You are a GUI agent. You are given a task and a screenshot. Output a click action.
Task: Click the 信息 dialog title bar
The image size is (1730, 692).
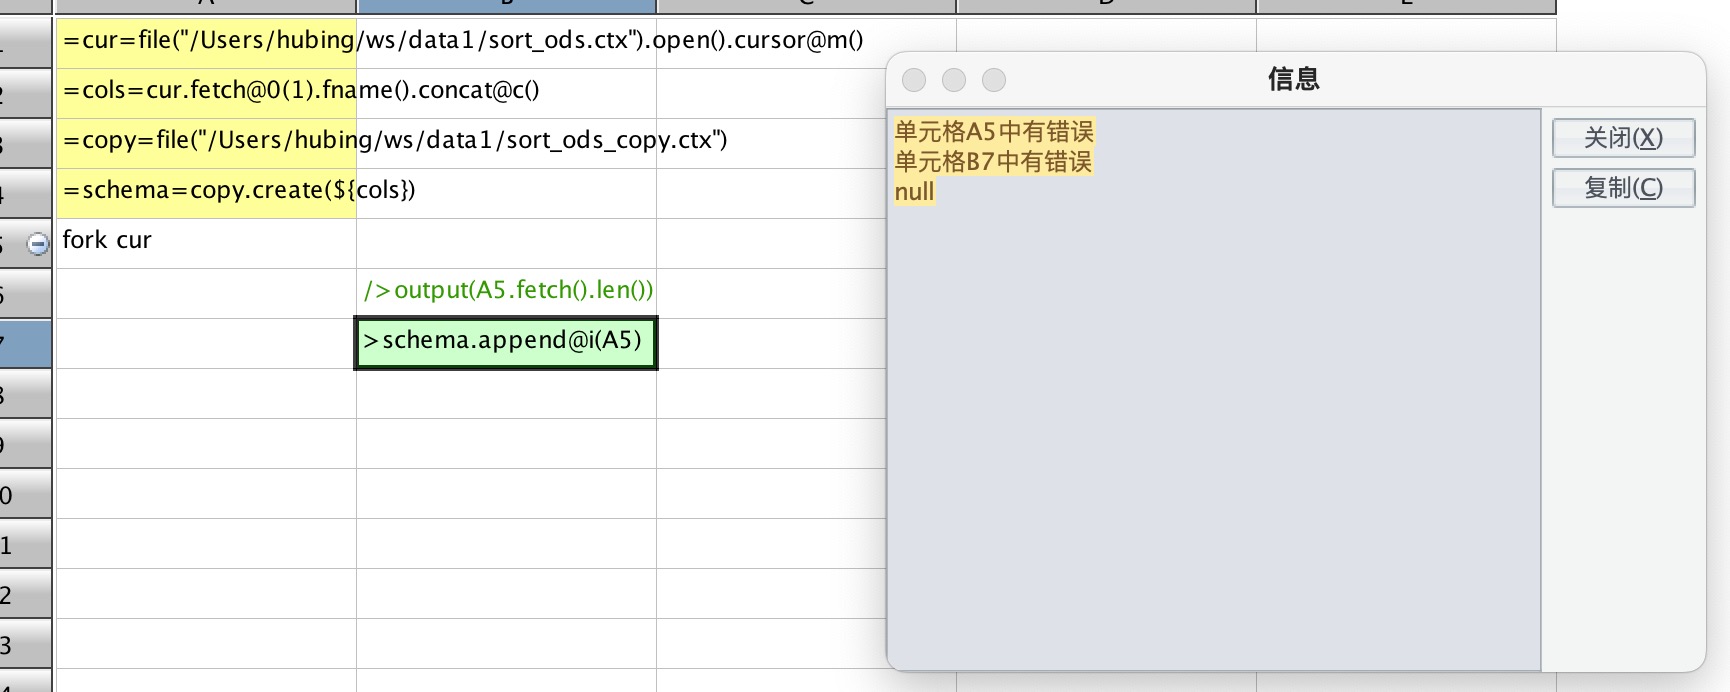tap(1293, 79)
